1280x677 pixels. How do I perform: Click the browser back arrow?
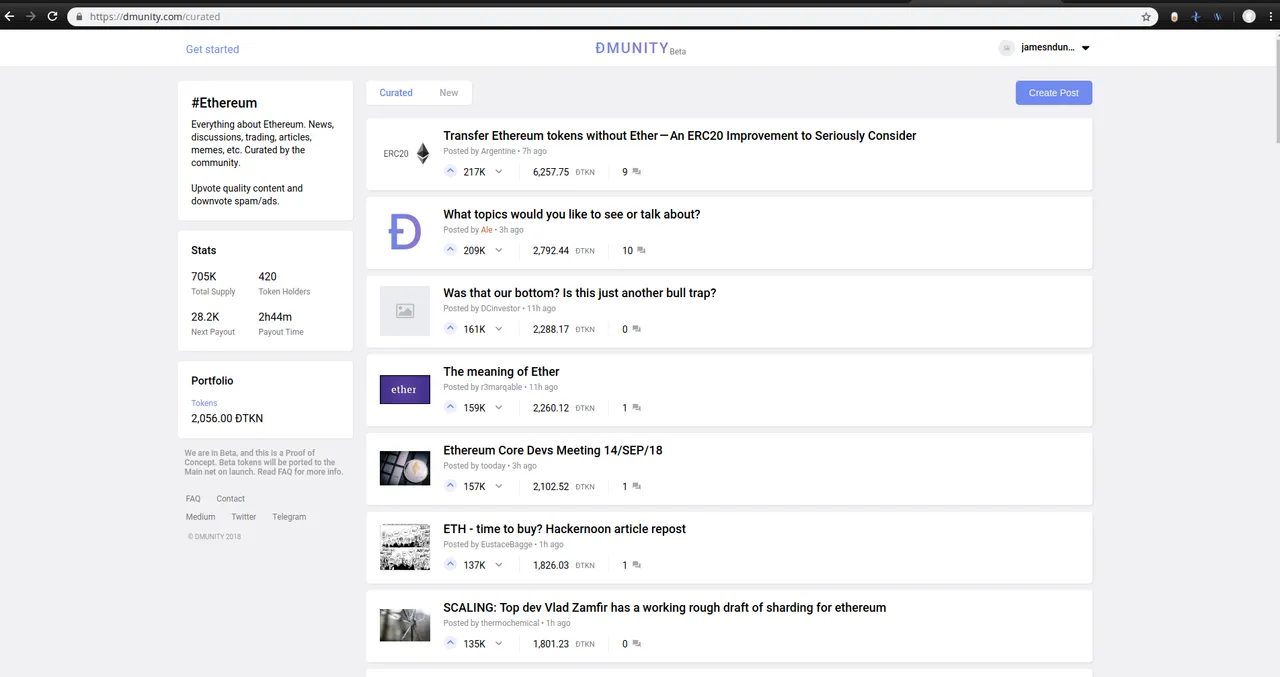(10, 16)
